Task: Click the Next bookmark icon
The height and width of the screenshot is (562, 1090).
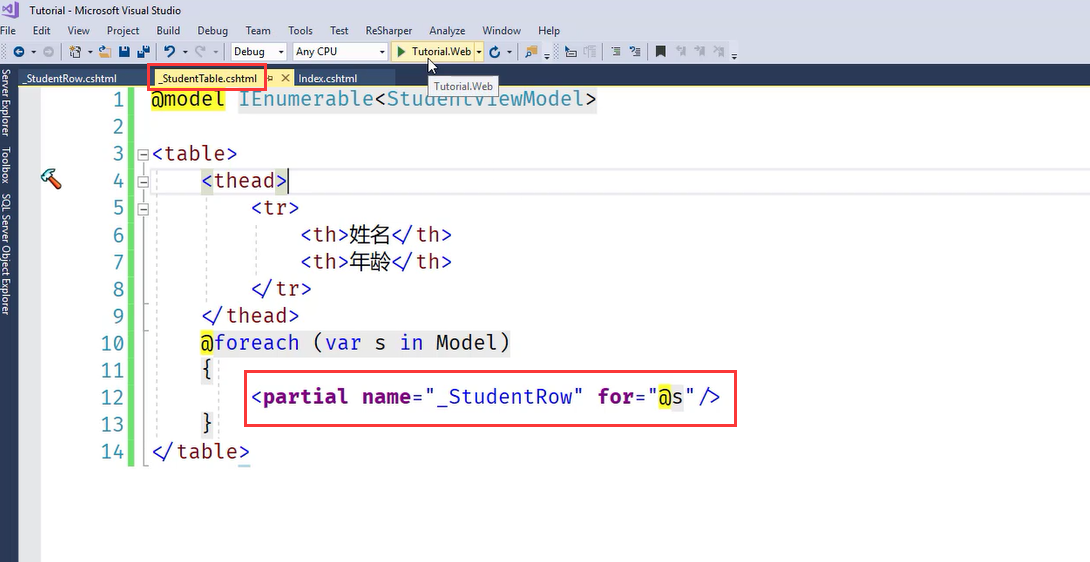Action: (700, 51)
